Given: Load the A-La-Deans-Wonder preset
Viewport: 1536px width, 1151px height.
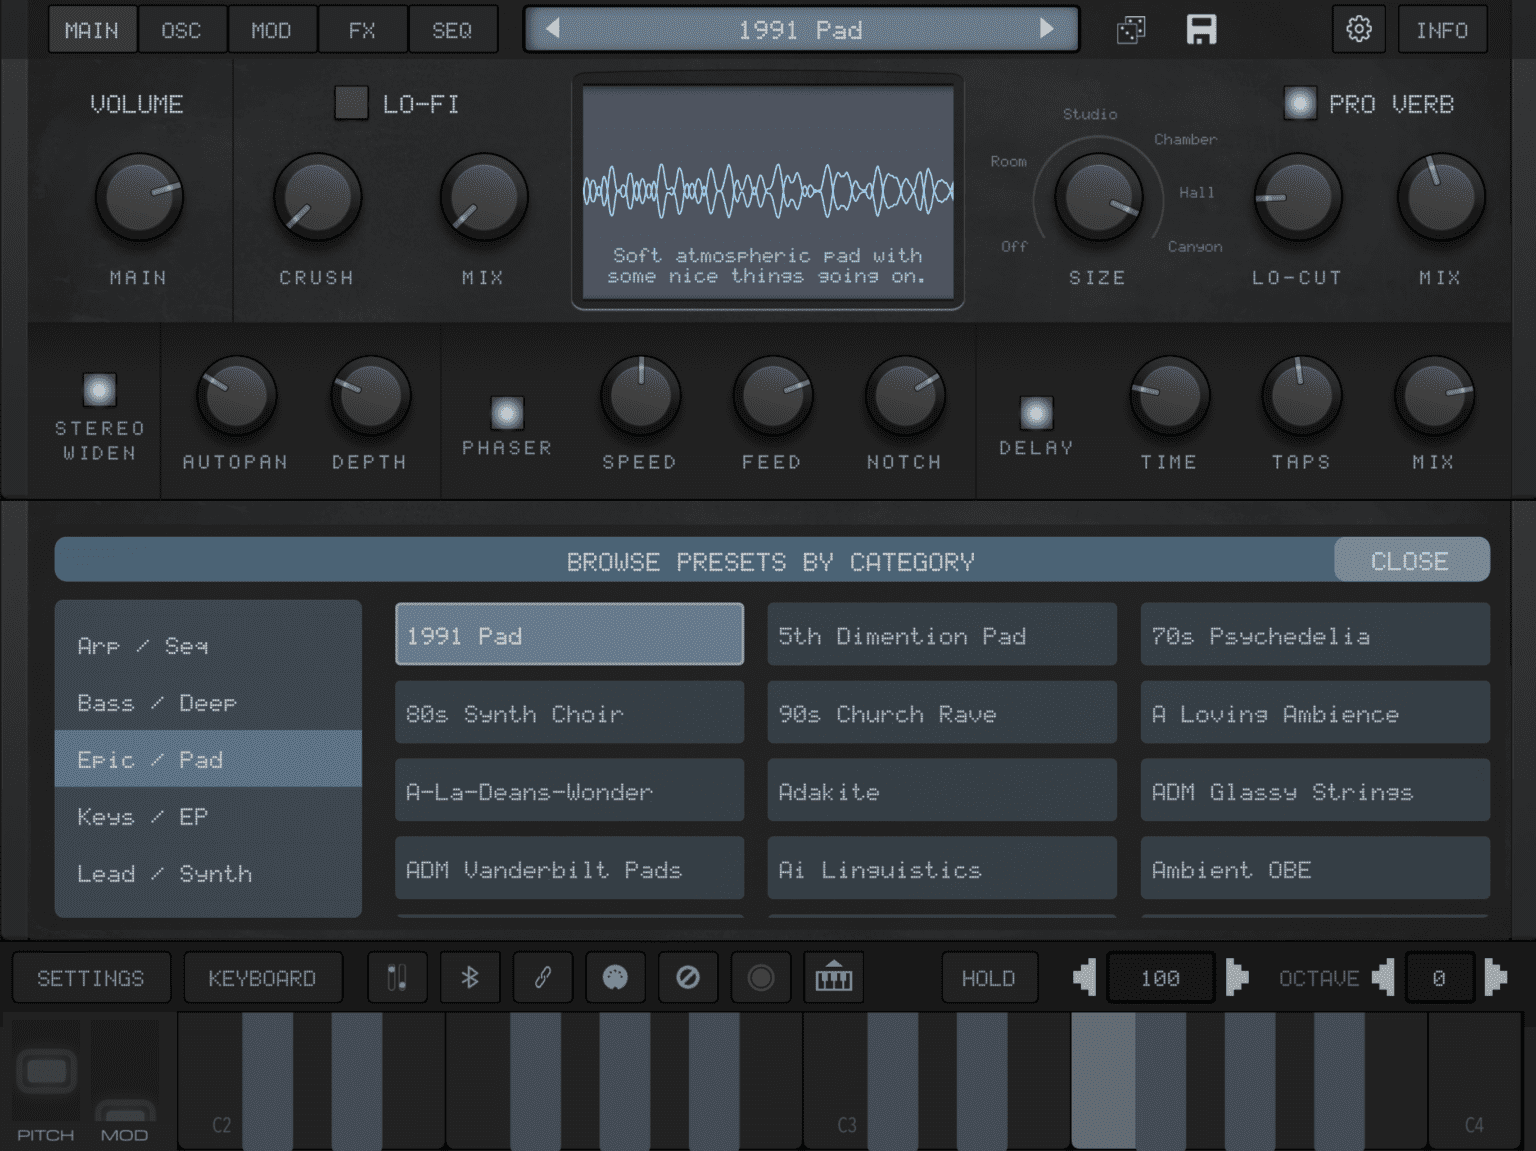Looking at the screenshot, I should [569, 791].
